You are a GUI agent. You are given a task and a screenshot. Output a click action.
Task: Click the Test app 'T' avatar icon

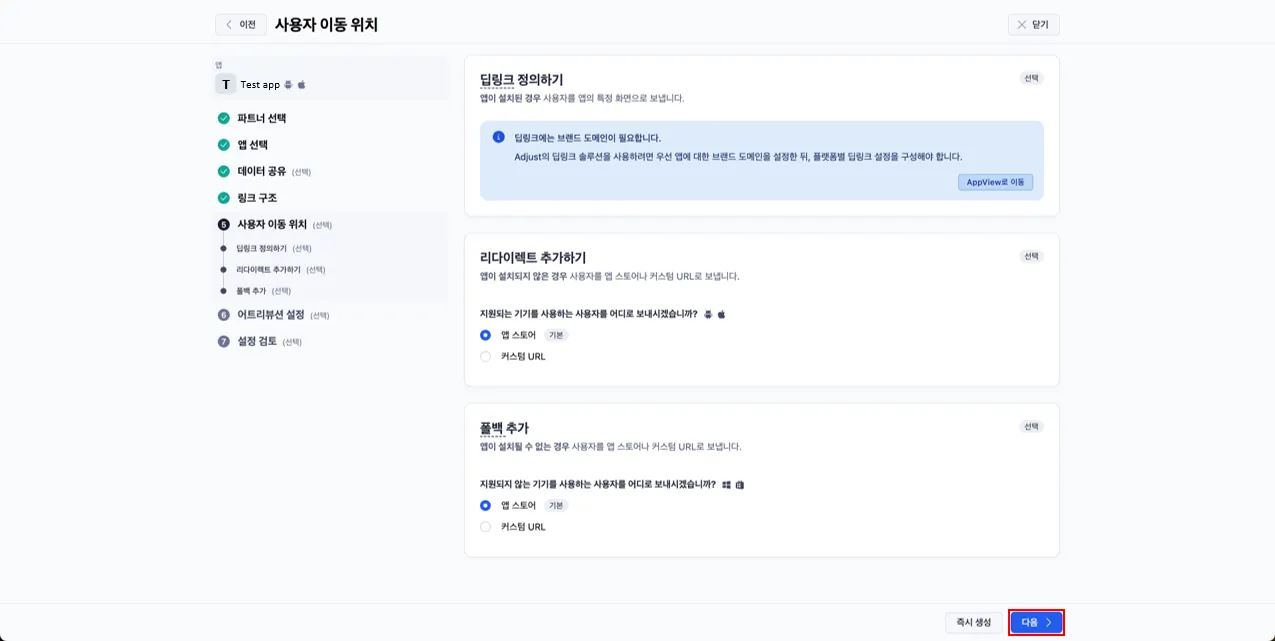tap(225, 85)
